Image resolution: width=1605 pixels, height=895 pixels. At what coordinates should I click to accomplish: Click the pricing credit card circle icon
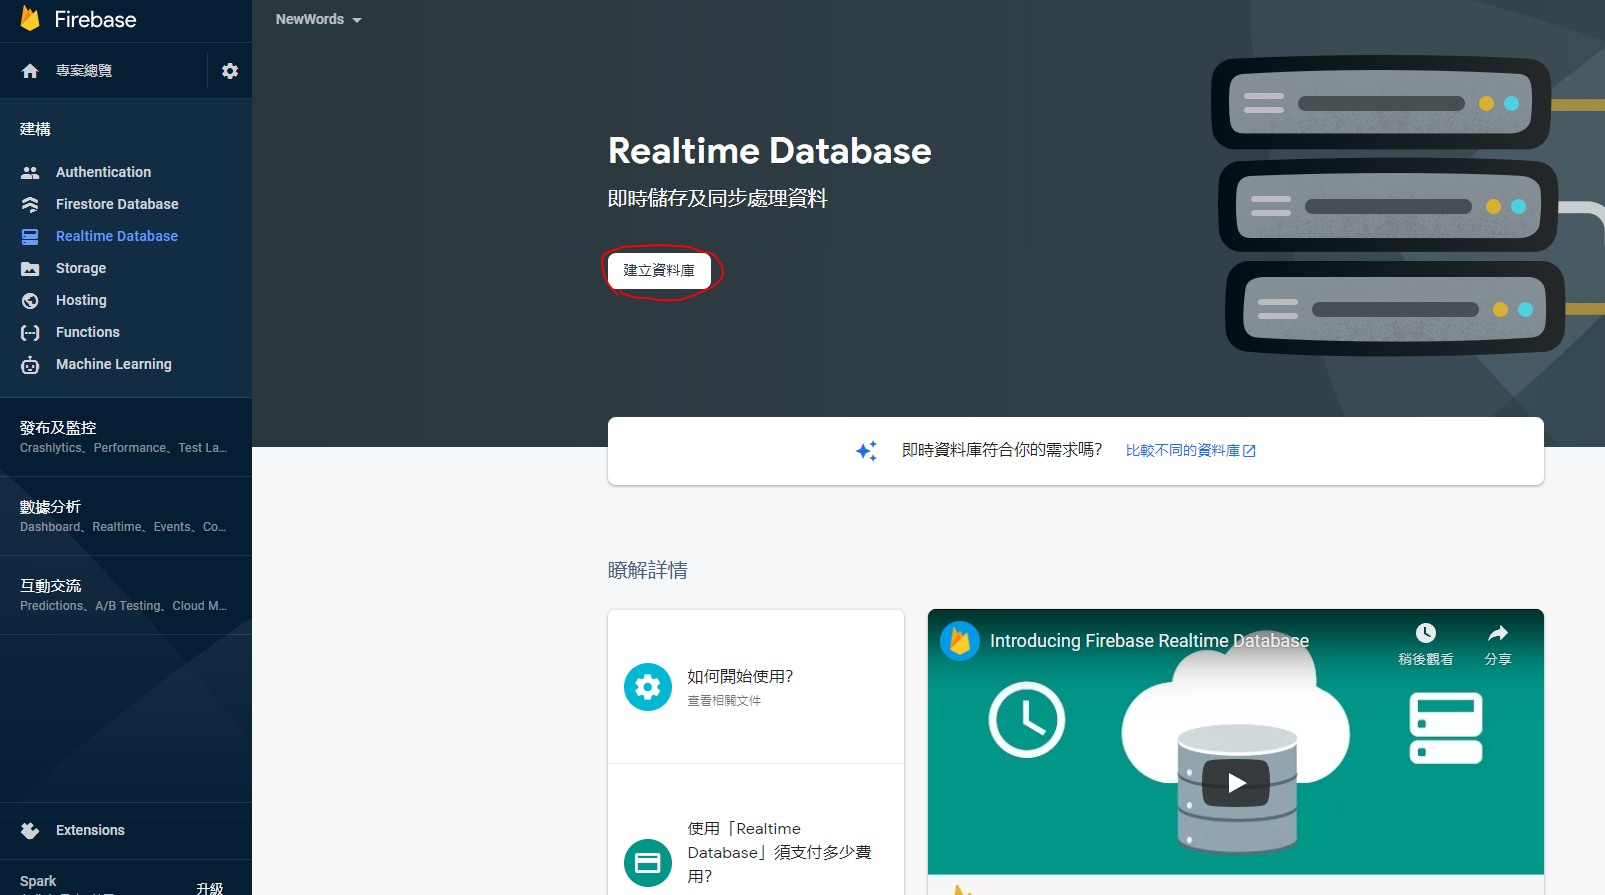tap(648, 863)
